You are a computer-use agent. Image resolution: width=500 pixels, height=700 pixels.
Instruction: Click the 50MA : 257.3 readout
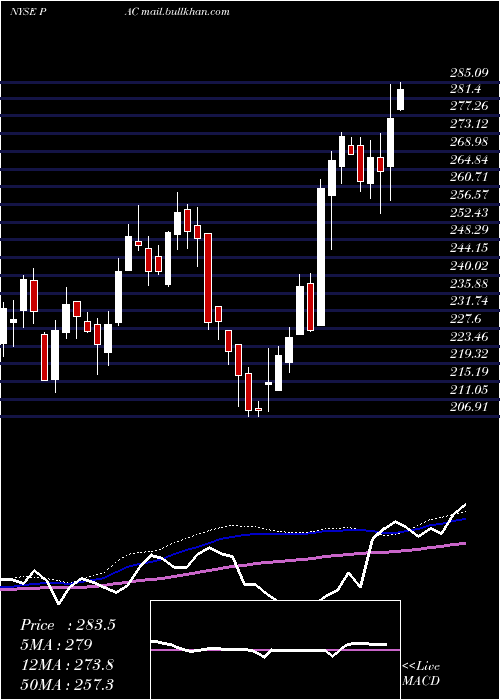[x=67, y=684]
